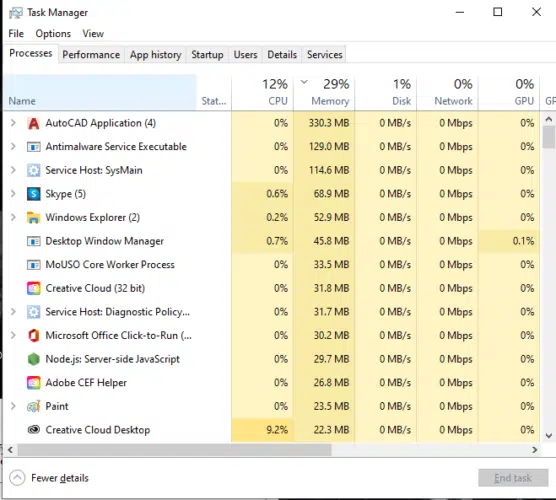Click the Node.js hexagon icon
The image size is (556, 500).
(34, 359)
